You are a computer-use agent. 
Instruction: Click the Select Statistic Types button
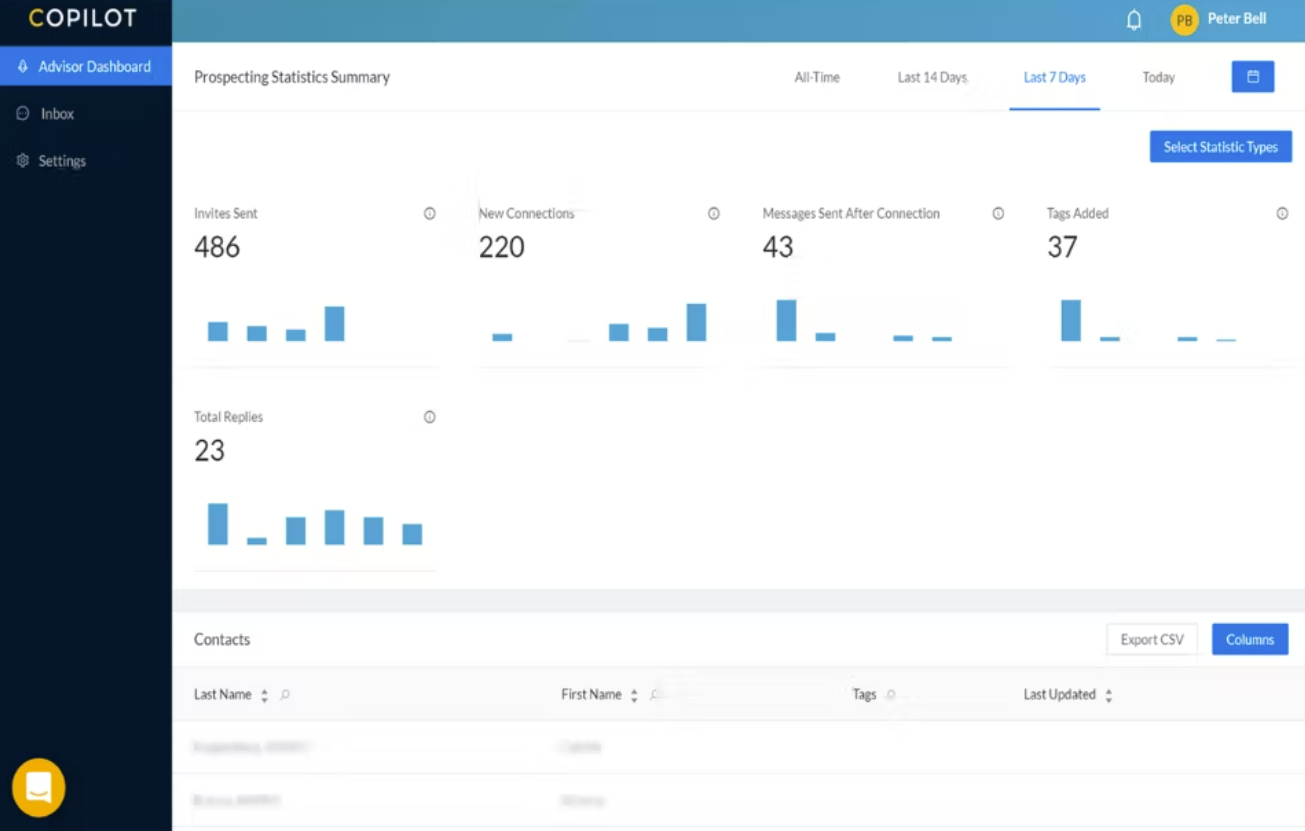1221,147
